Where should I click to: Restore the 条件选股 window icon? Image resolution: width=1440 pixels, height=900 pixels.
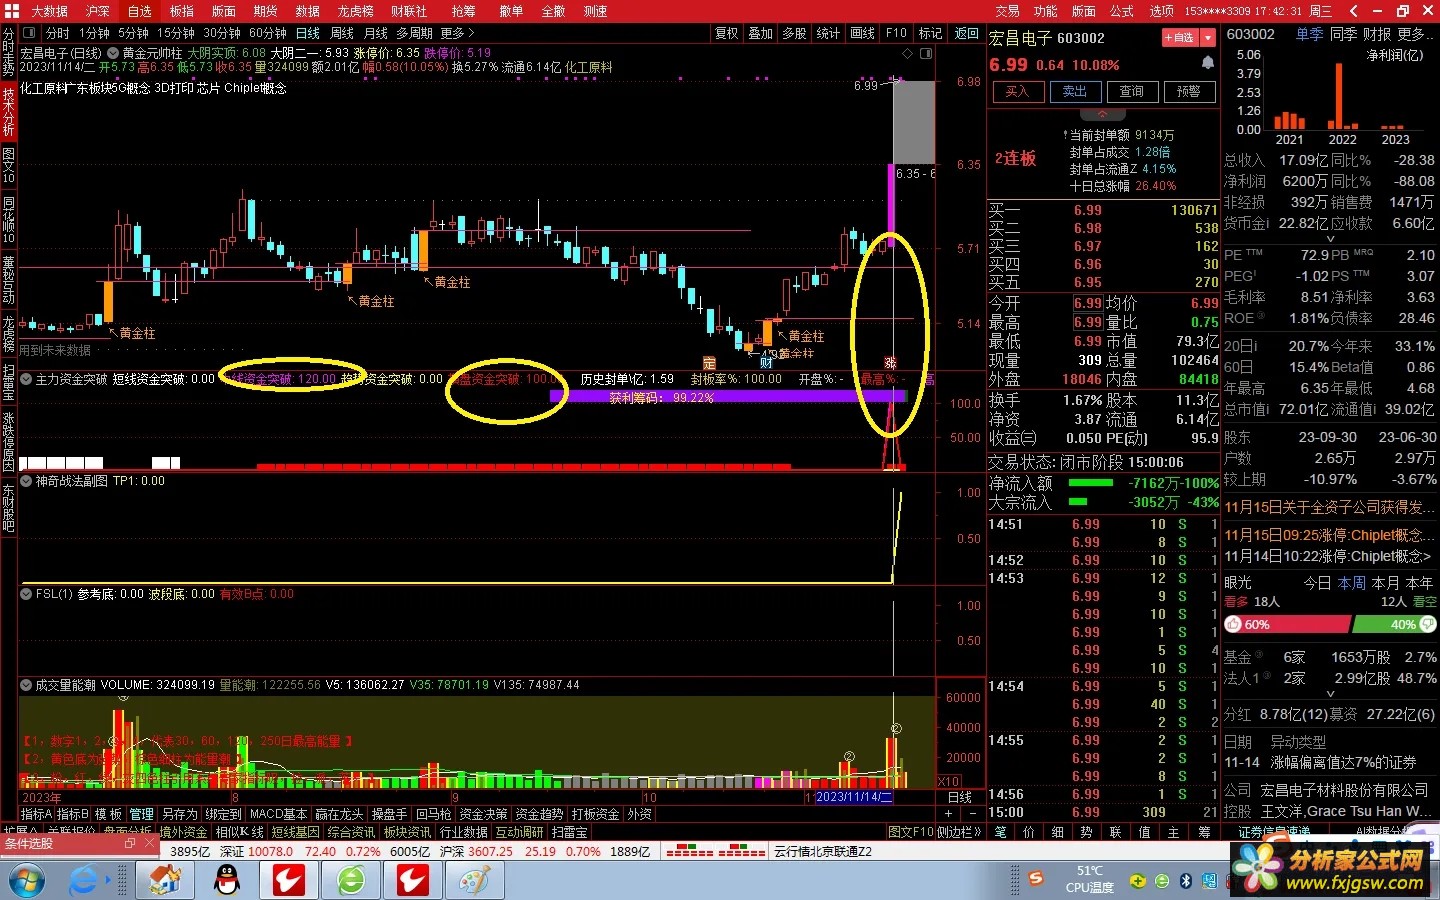coord(129,844)
